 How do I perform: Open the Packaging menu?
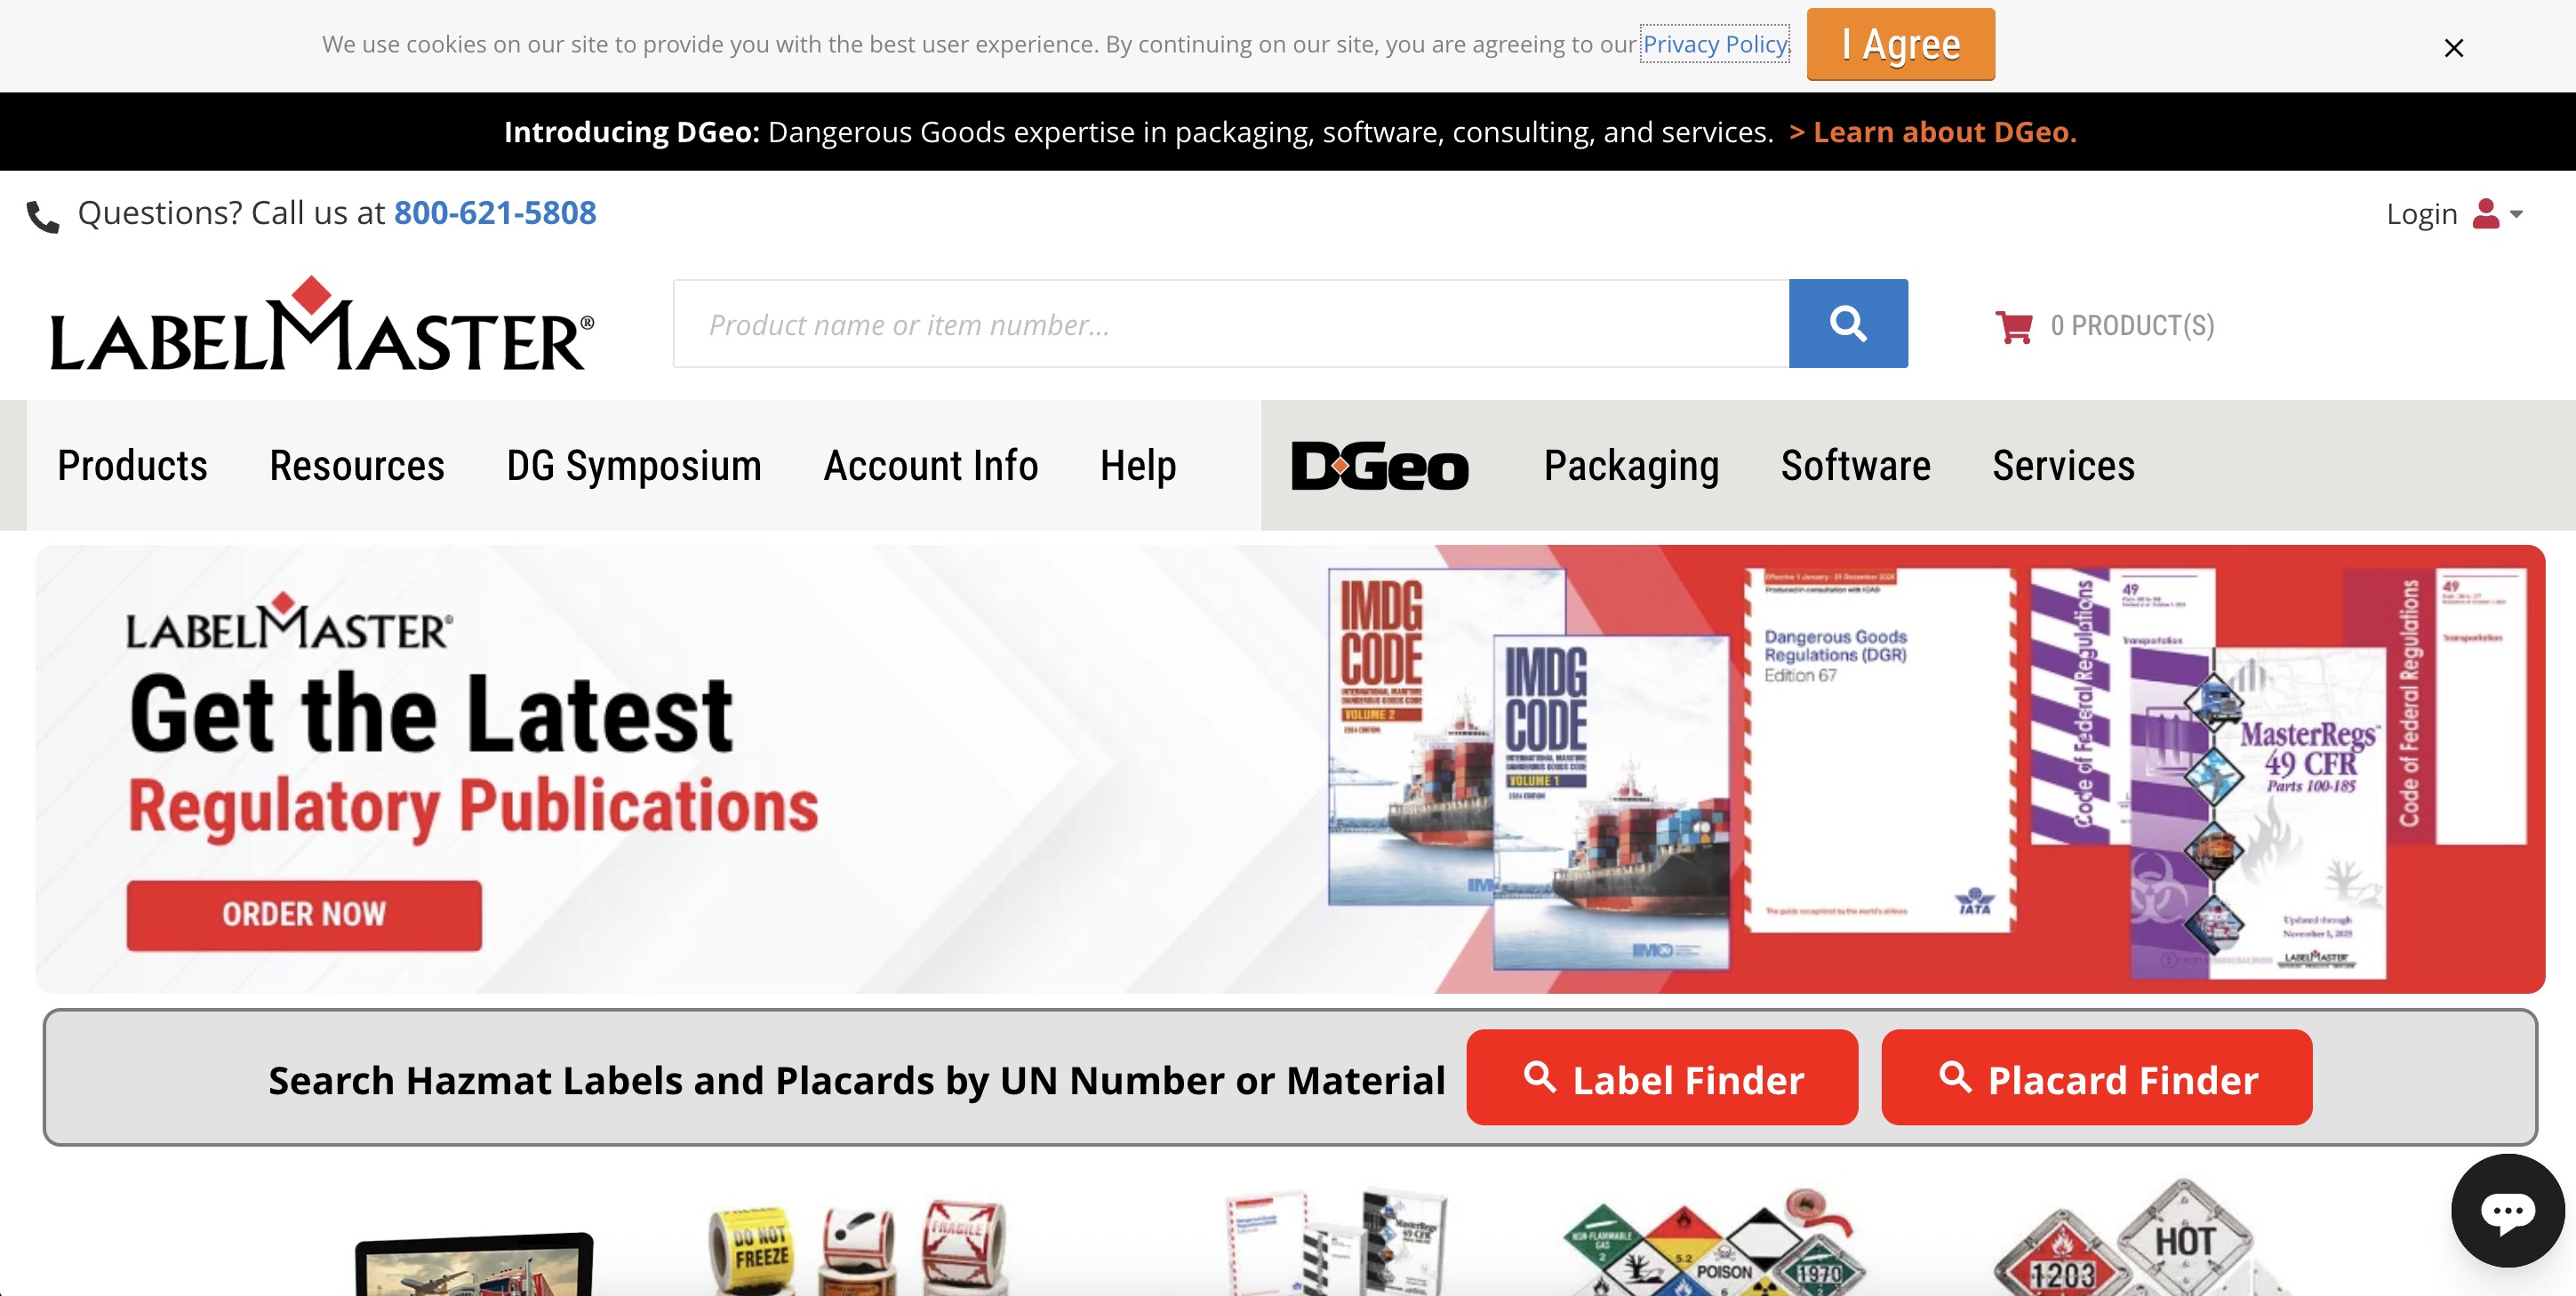pos(1631,465)
